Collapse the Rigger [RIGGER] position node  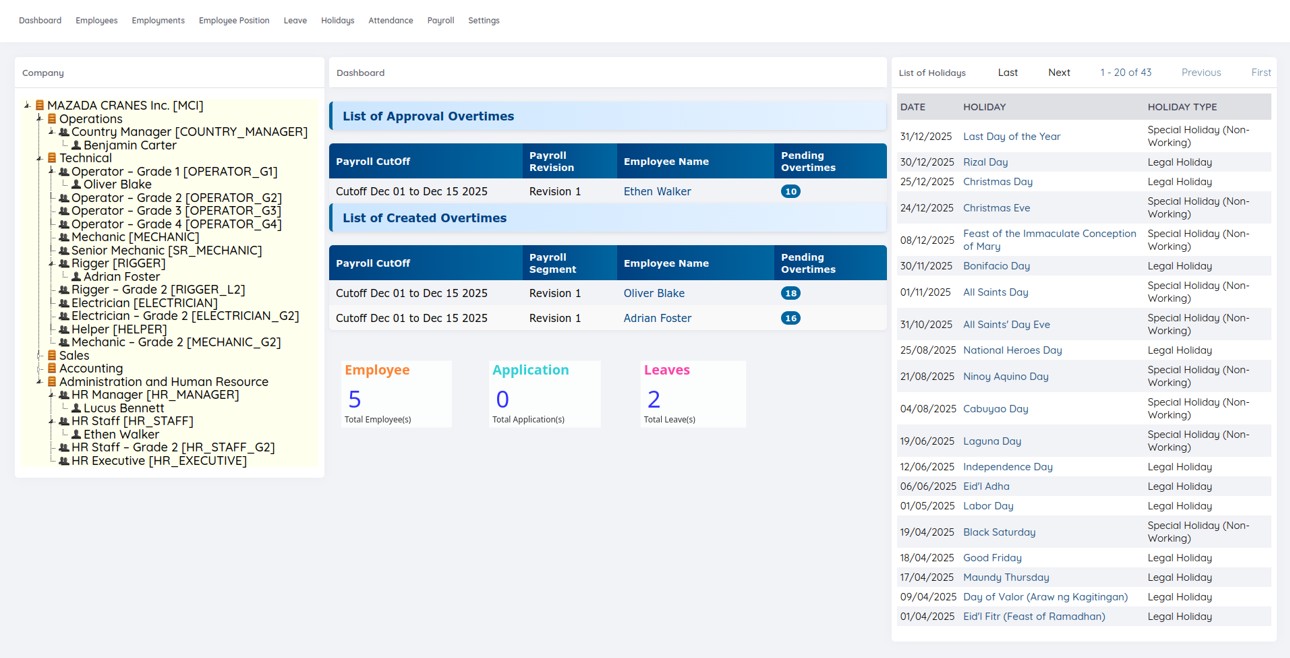click(x=51, y=264)
